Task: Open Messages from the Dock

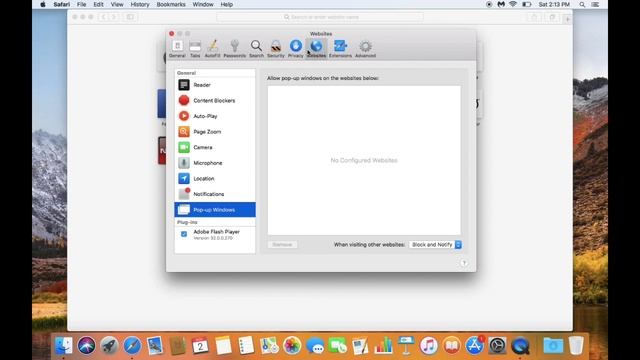Action: point(315,346)
